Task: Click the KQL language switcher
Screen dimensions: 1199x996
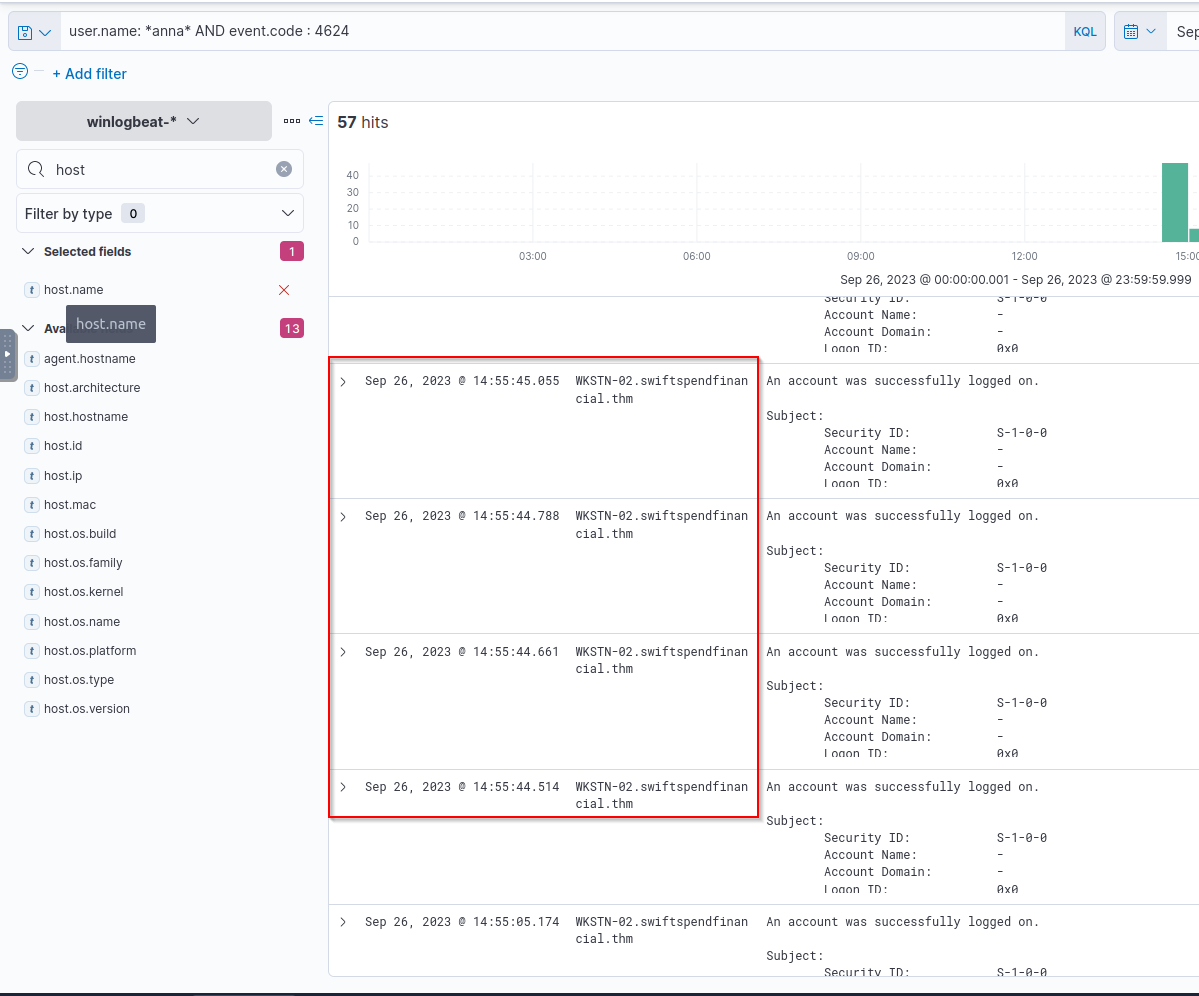Action: point(1085,32)
